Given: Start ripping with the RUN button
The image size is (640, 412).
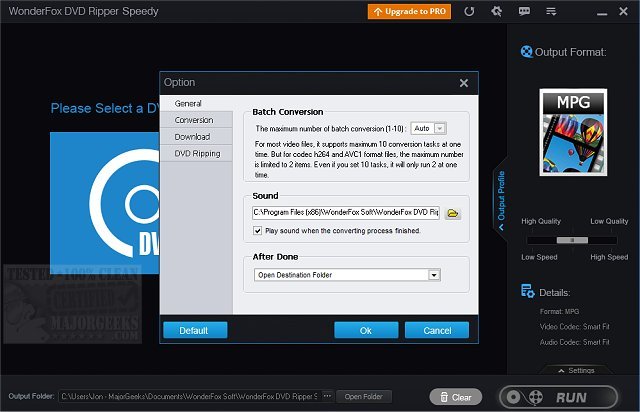Looking at the screenshot, I should pos(559,397).
